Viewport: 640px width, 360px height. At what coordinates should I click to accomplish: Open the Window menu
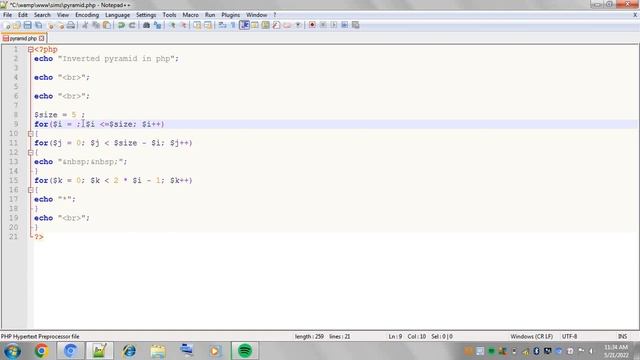tap(256, 15)
